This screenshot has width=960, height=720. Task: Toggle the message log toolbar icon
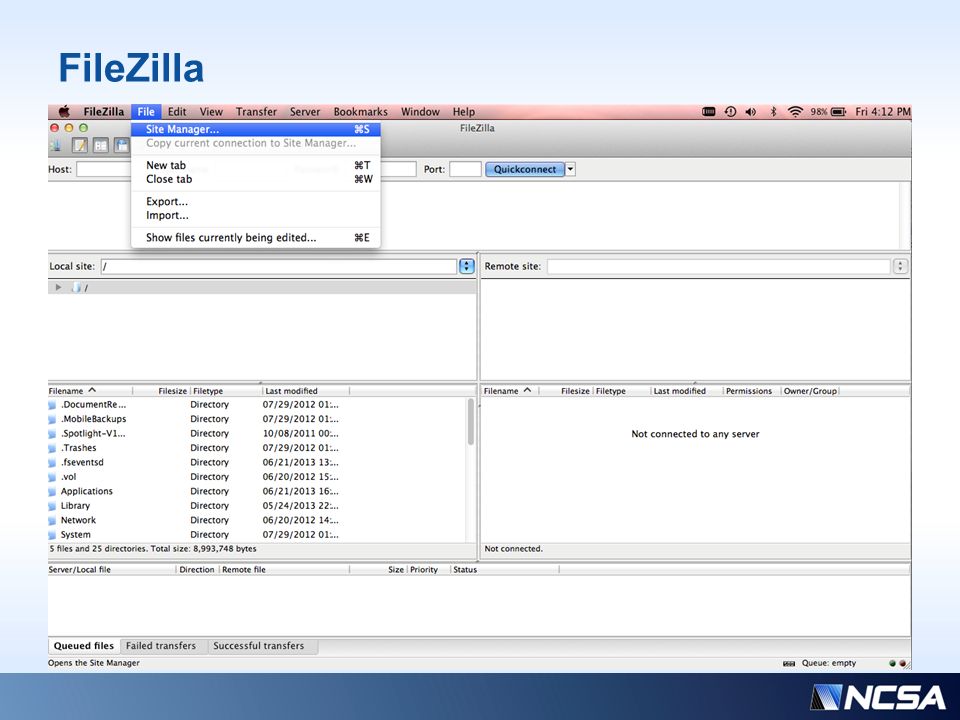pyautogui.click(x=80, y=145)
